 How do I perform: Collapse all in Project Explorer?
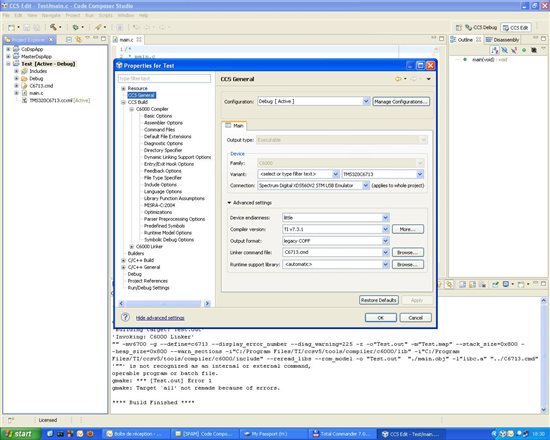pyautogui.click(x=69, y=39)
